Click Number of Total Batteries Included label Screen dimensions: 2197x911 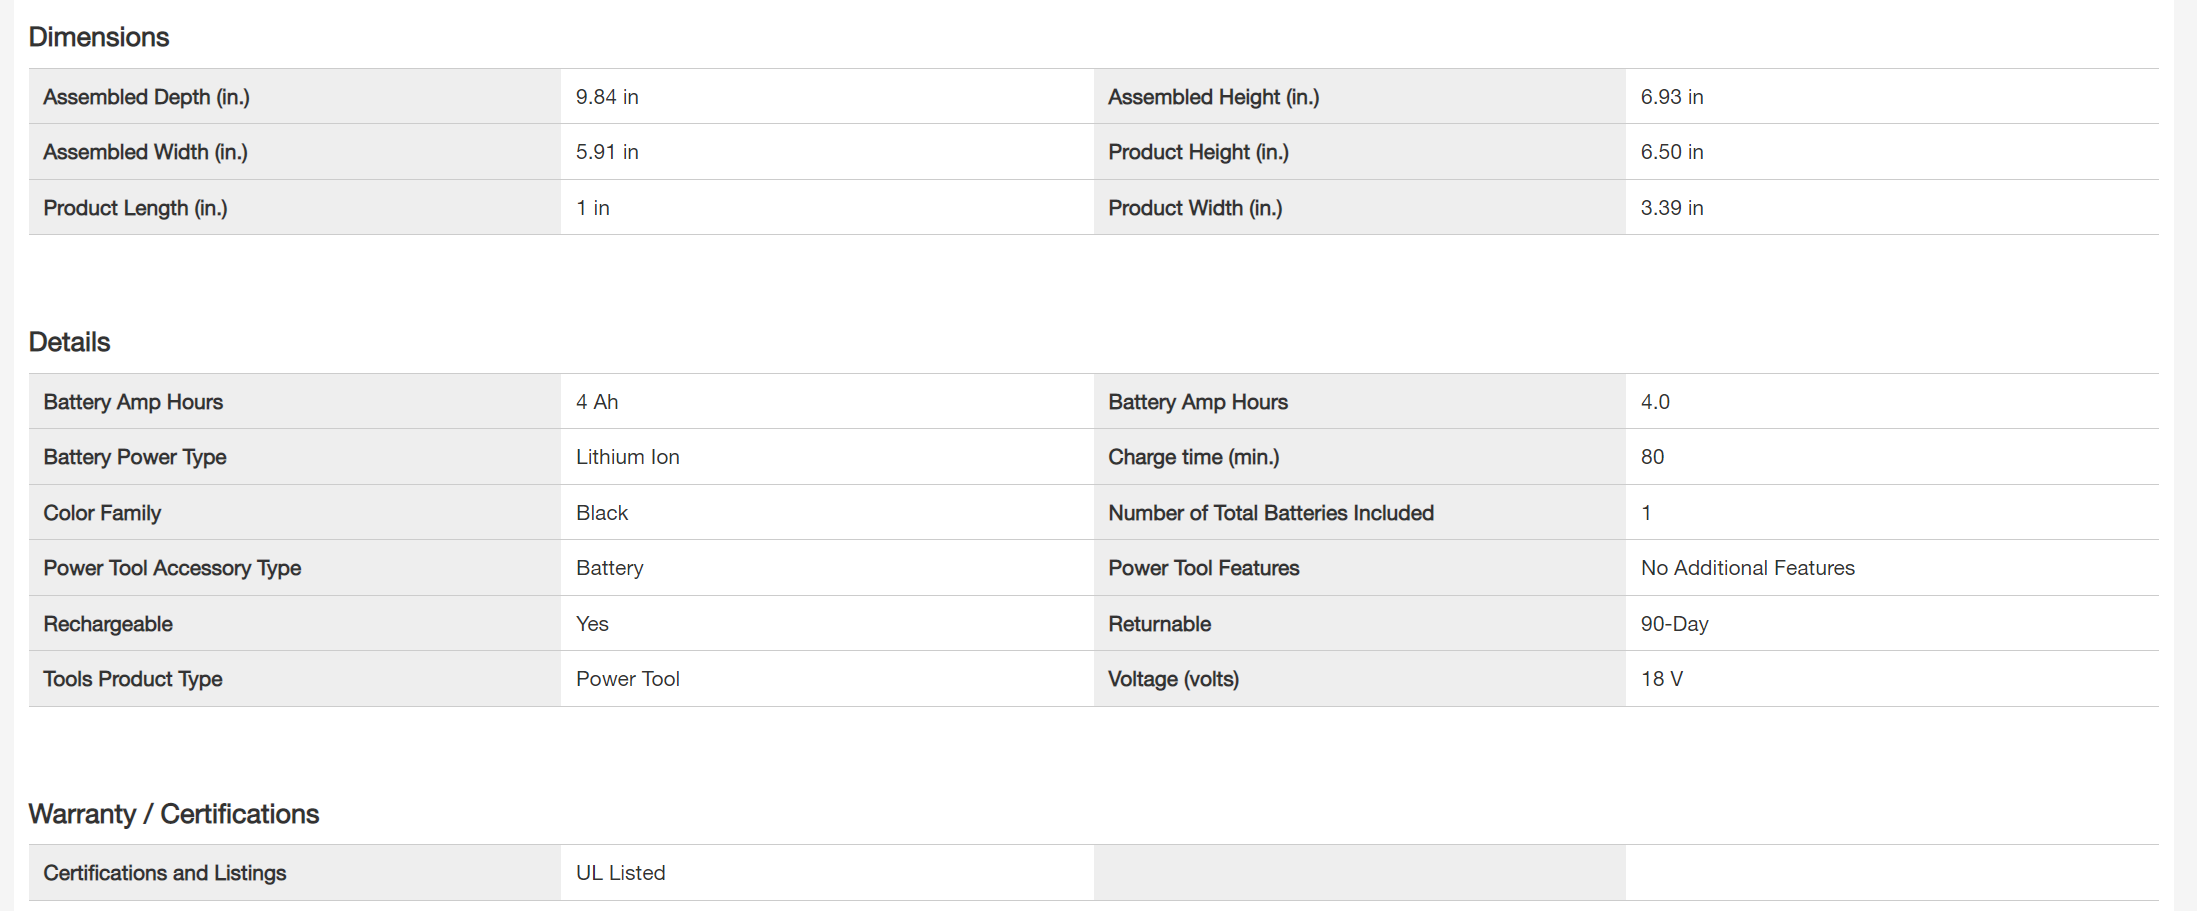[x=1270, y=513]
